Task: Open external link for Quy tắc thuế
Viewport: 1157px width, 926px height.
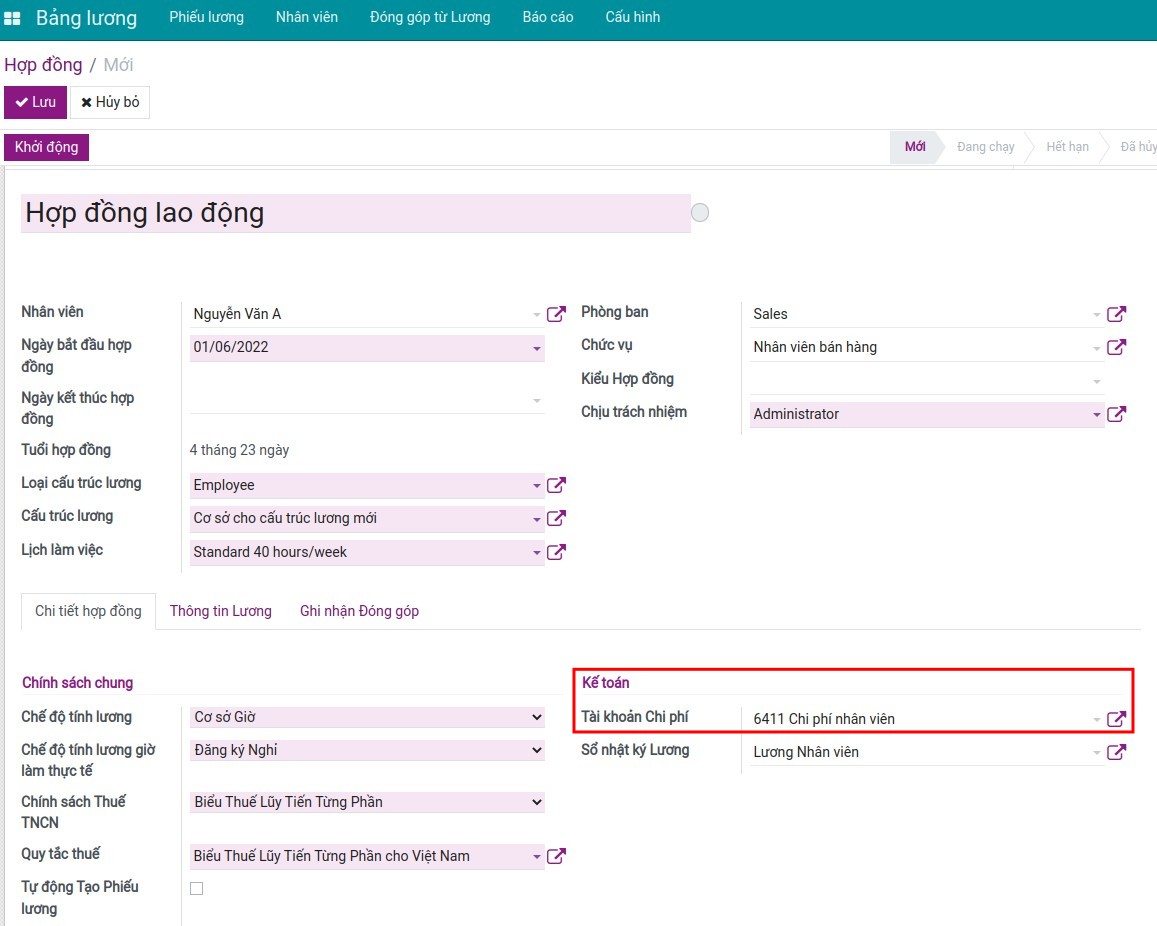Action: click(x=556, y=856)
